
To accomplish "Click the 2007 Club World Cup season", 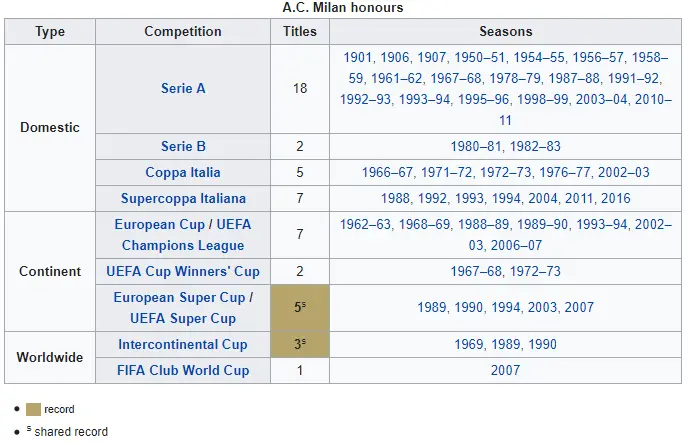I will tap(505, 370).
